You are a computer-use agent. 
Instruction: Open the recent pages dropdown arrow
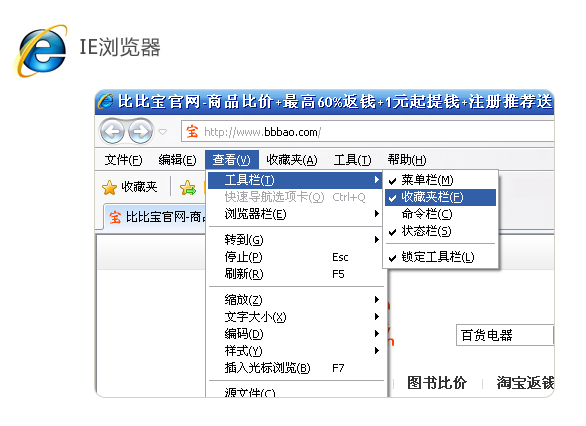coord(163,132)
